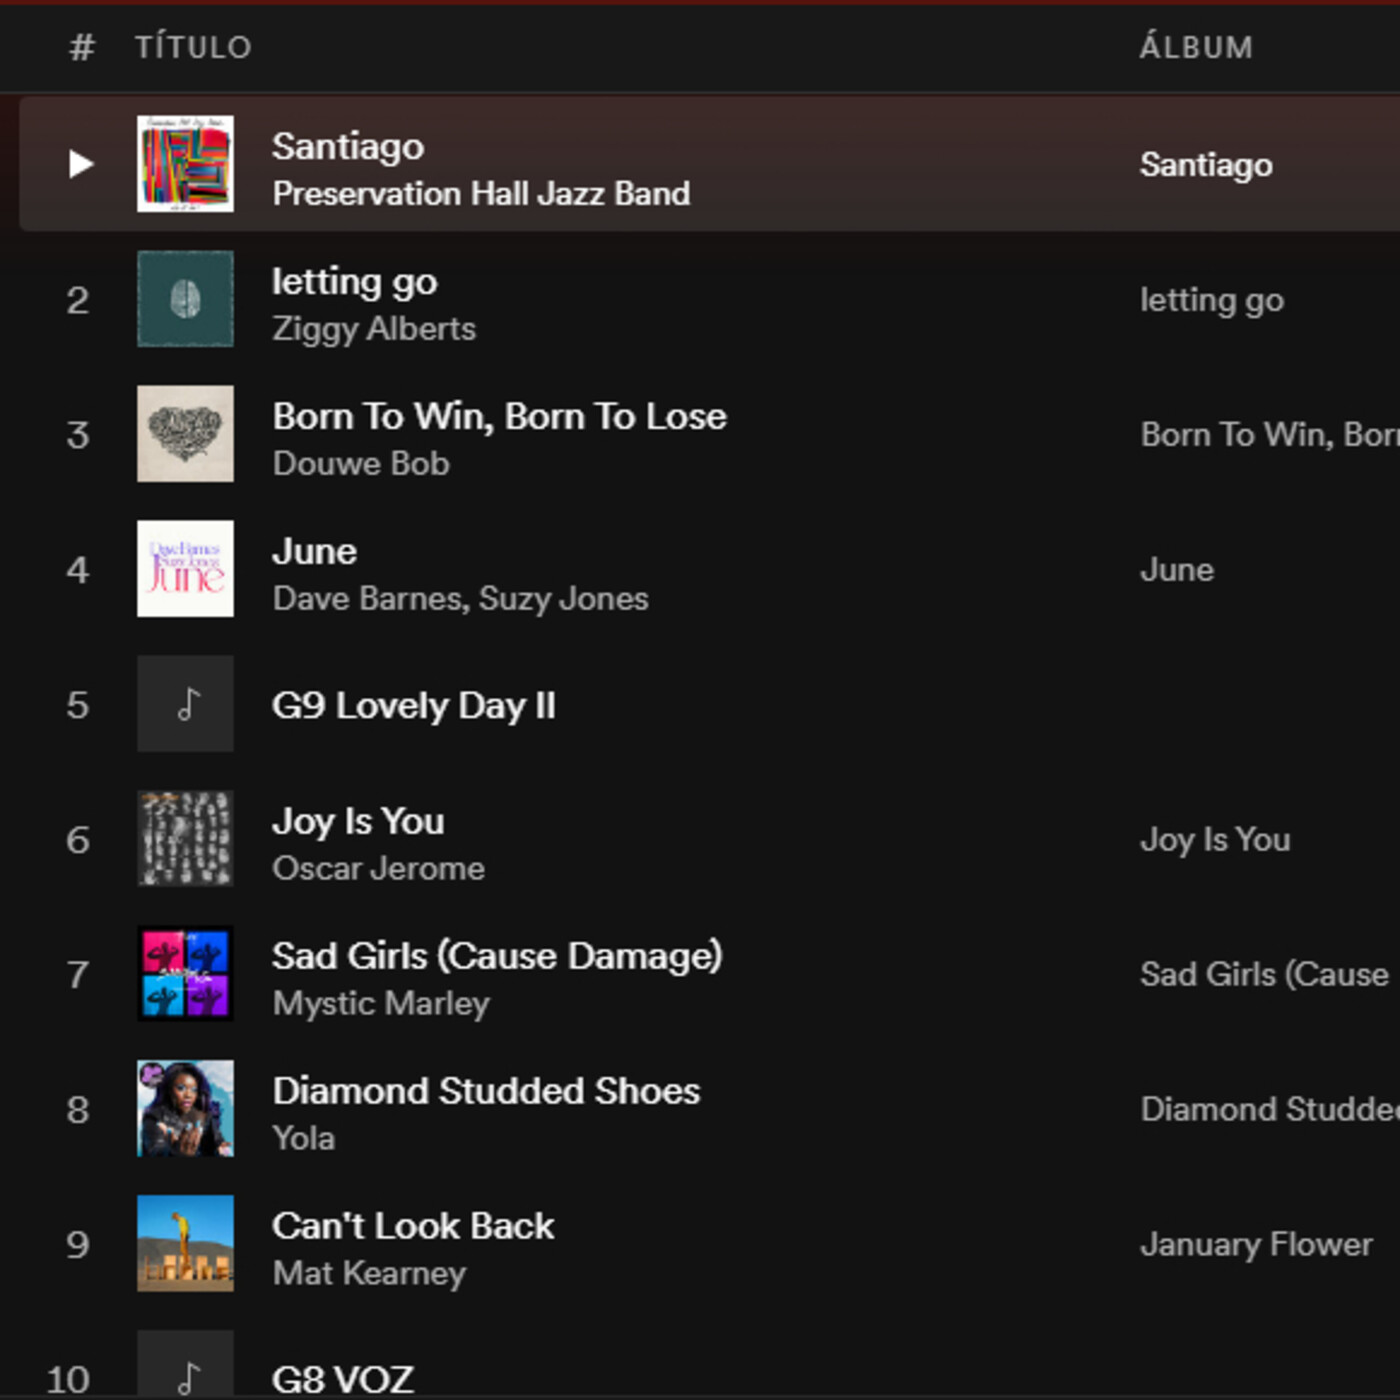Open artist Dave Barnes
The height and width of the screenshot is (1400, 1400).
[x=366, y=599]
